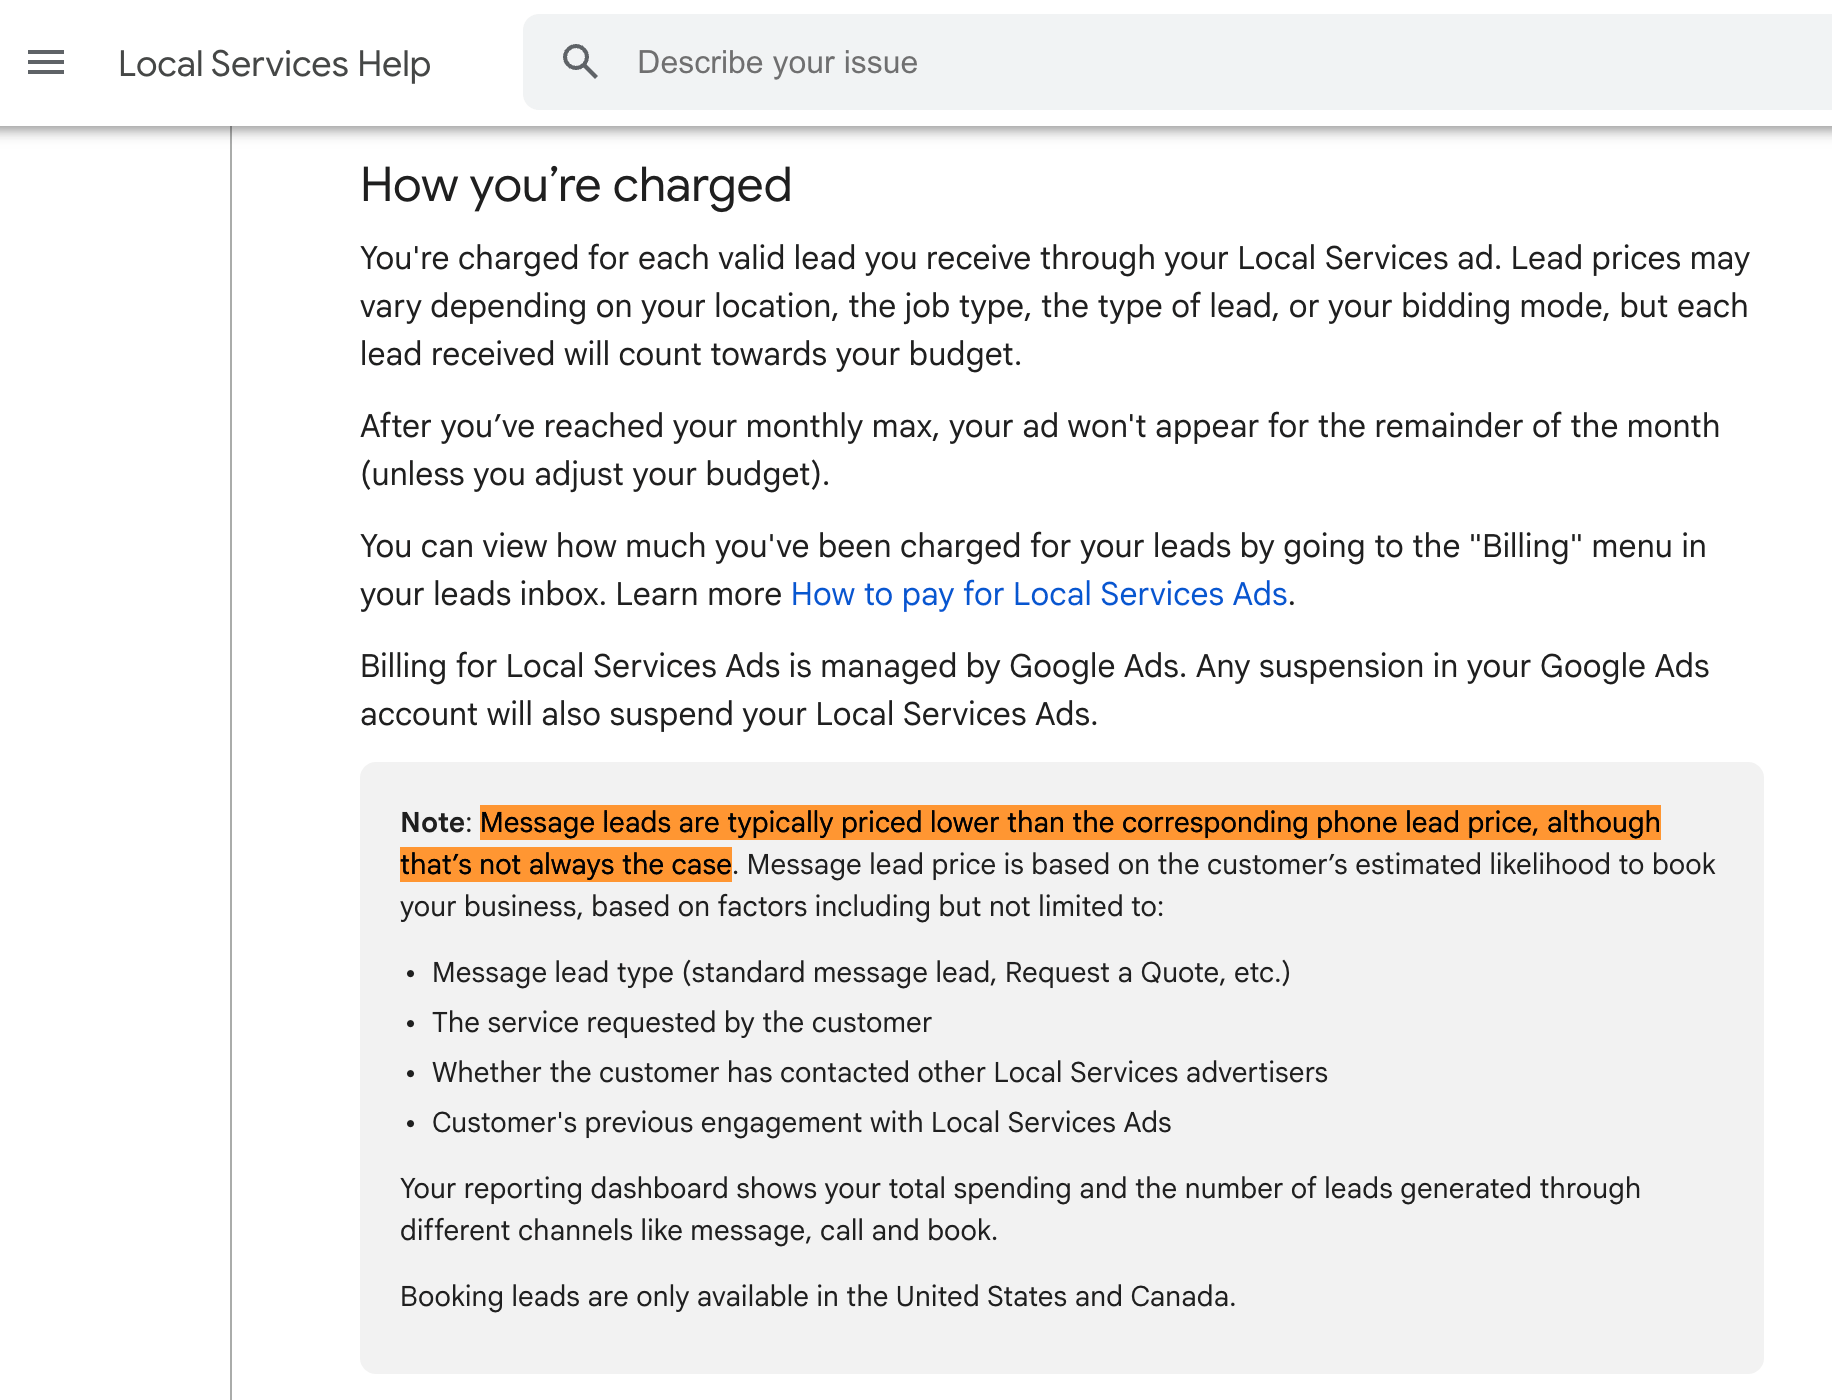Click the bold 'Note' label

pyautogui.click(x=433, y=823)
